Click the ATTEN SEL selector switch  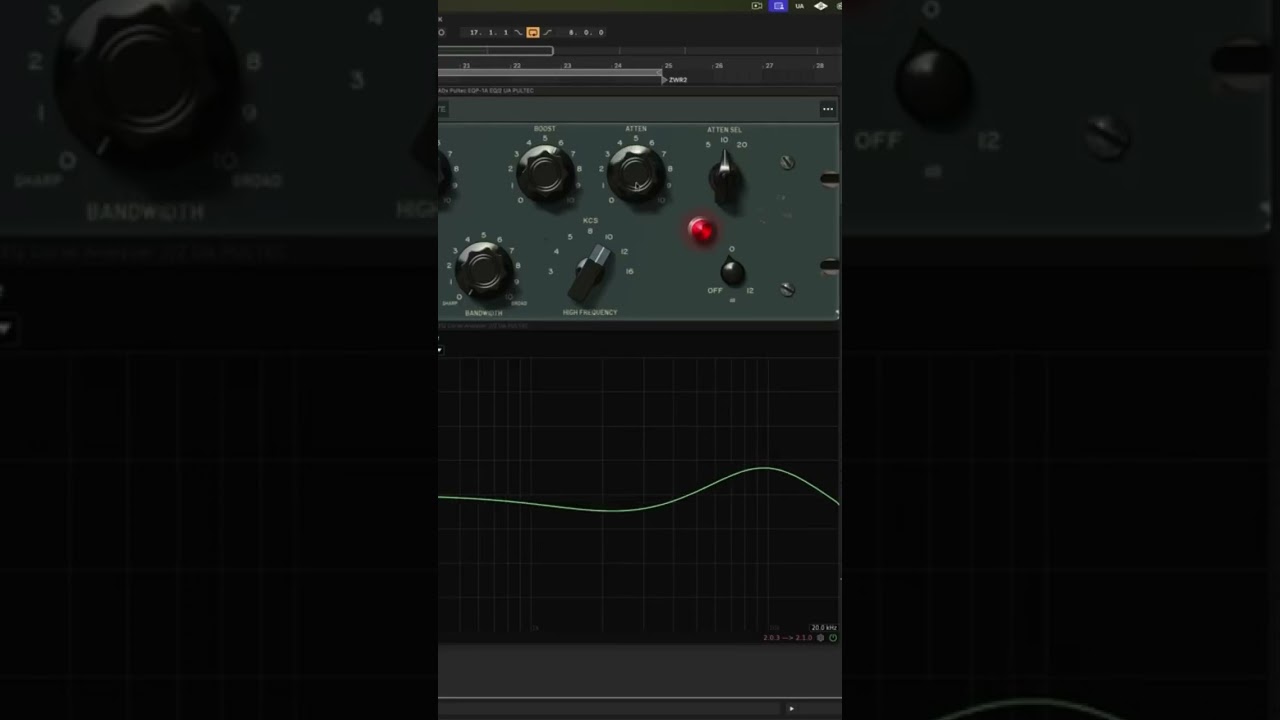[725, 176]
